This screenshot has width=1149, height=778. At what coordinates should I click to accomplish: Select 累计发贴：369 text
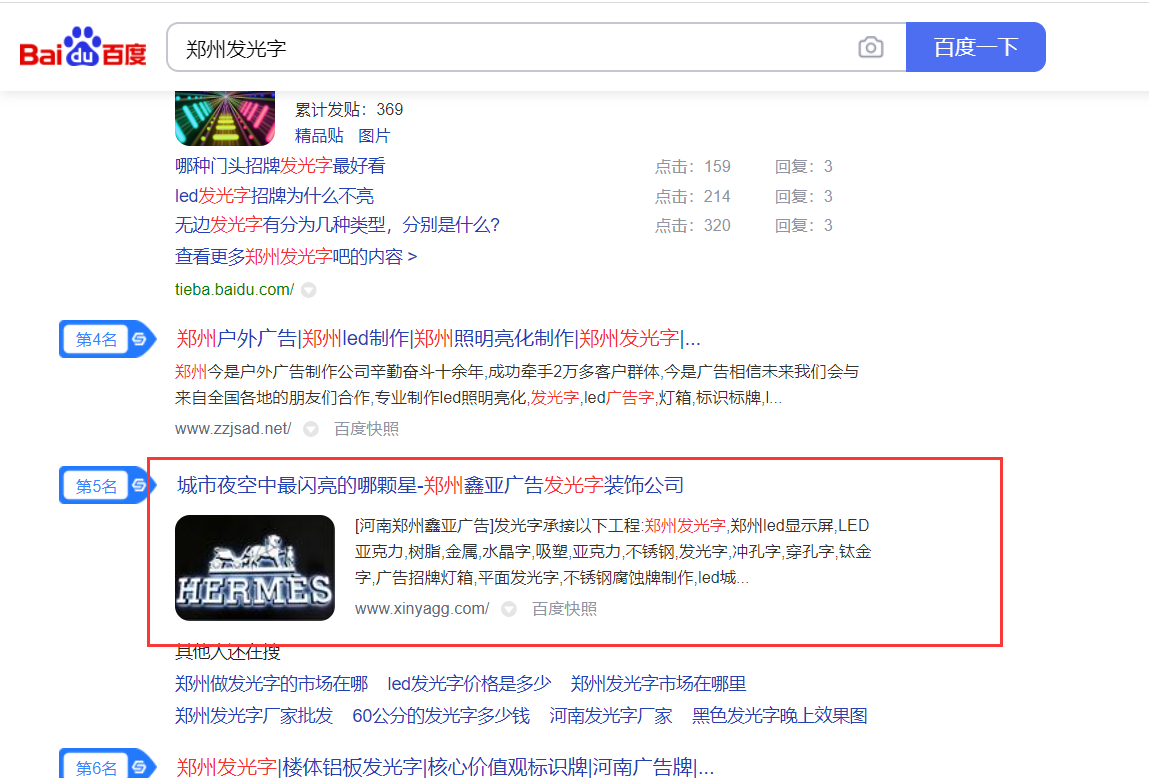(349, 109)
